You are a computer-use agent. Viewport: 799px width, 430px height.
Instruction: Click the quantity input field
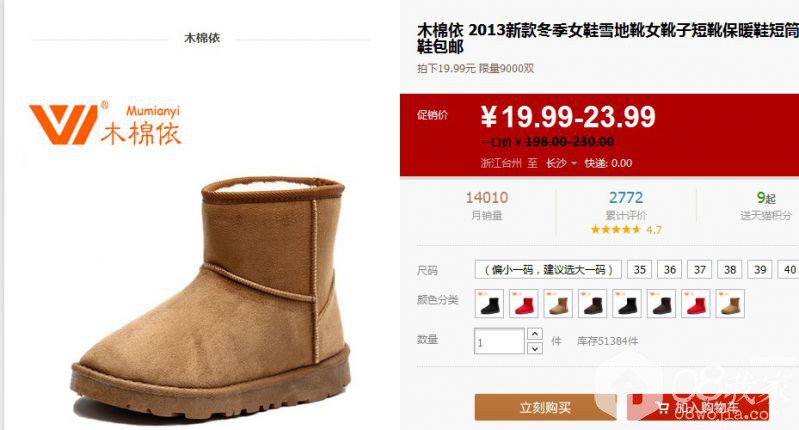[499, 341]
